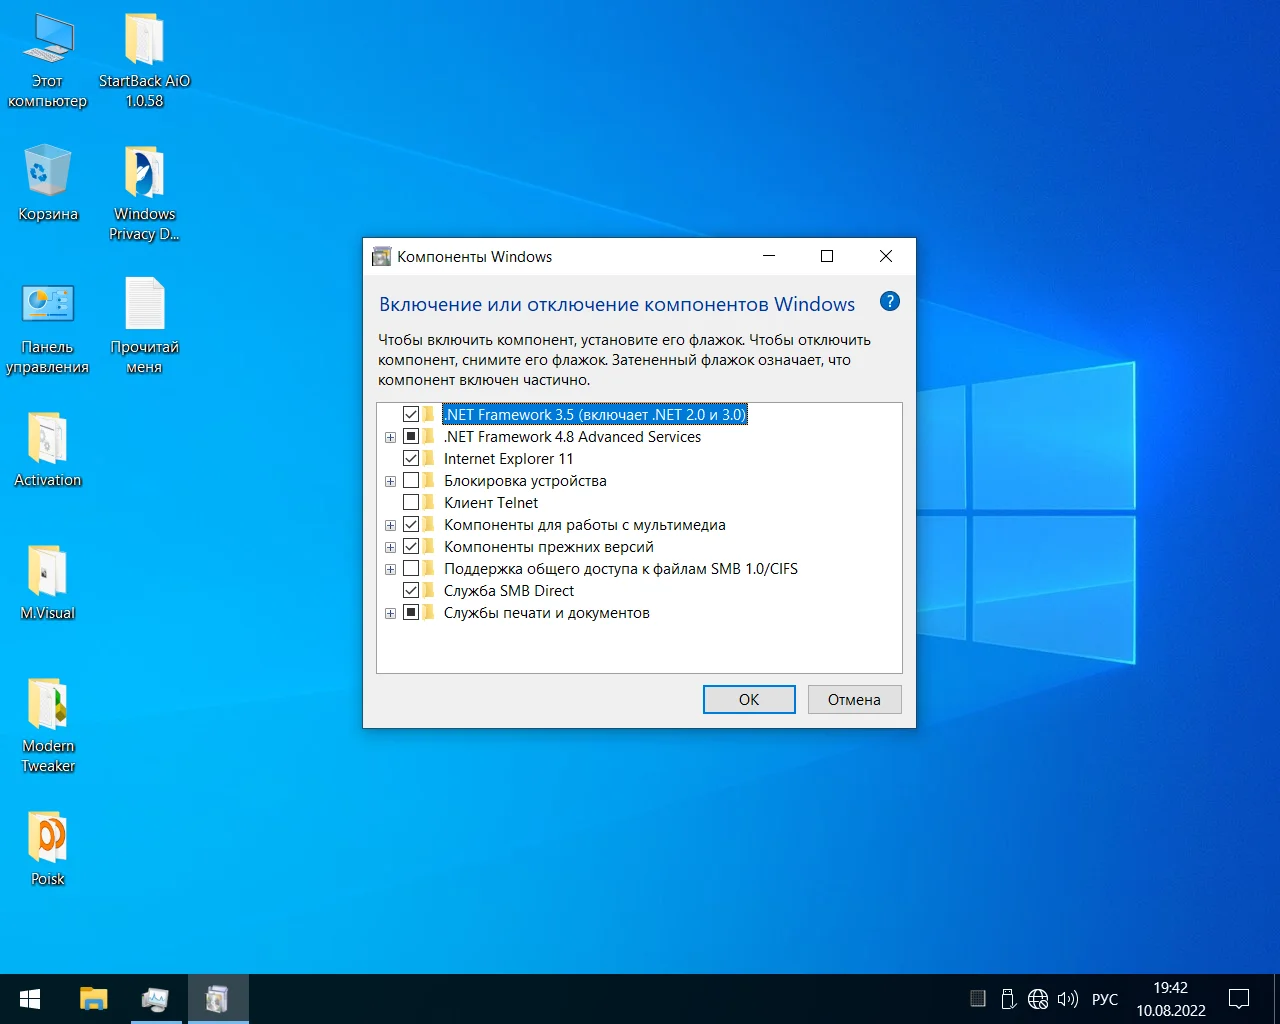Open the Windows Start menu
Viewport: 1280px width, 1024px height.
tap(30, 999)
